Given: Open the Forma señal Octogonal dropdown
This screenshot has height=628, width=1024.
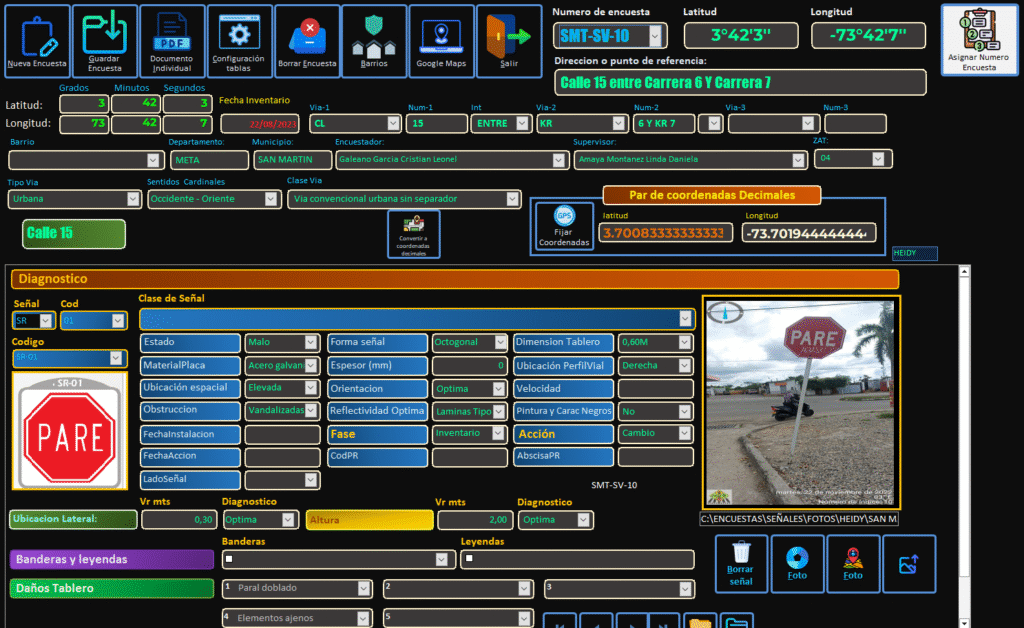Looking at the screenshot, I should (x=500, y=342).
